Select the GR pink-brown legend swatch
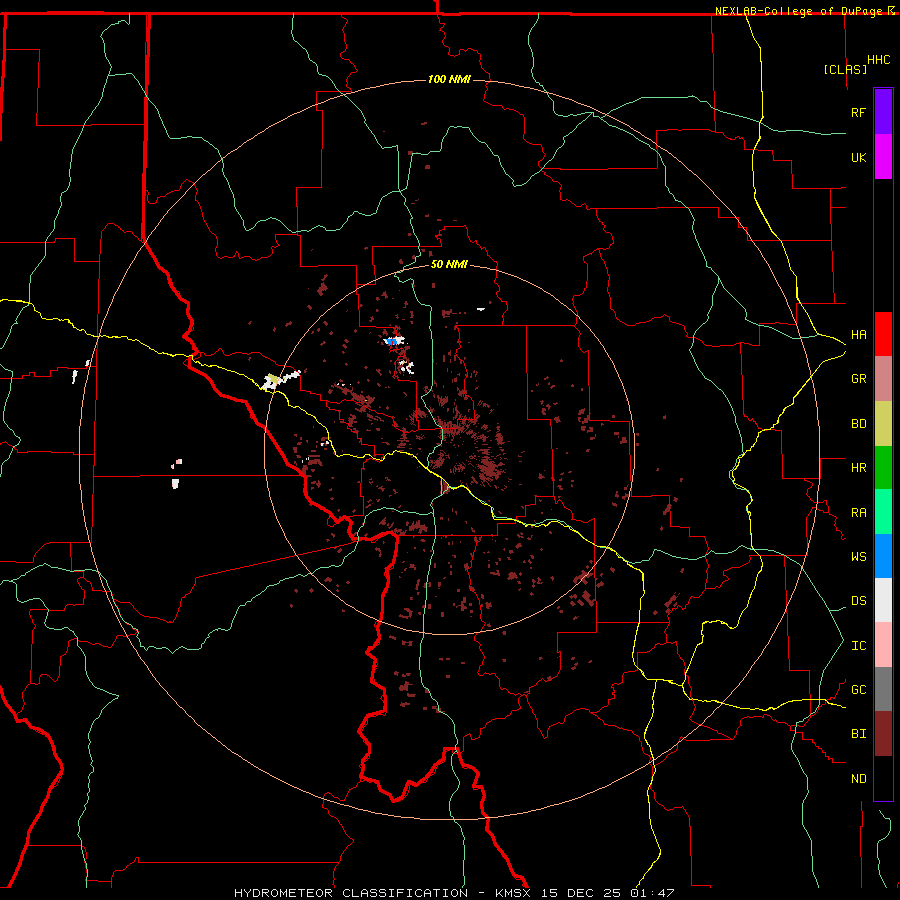Viewport: 900px width, 900px height. point(883,379)
